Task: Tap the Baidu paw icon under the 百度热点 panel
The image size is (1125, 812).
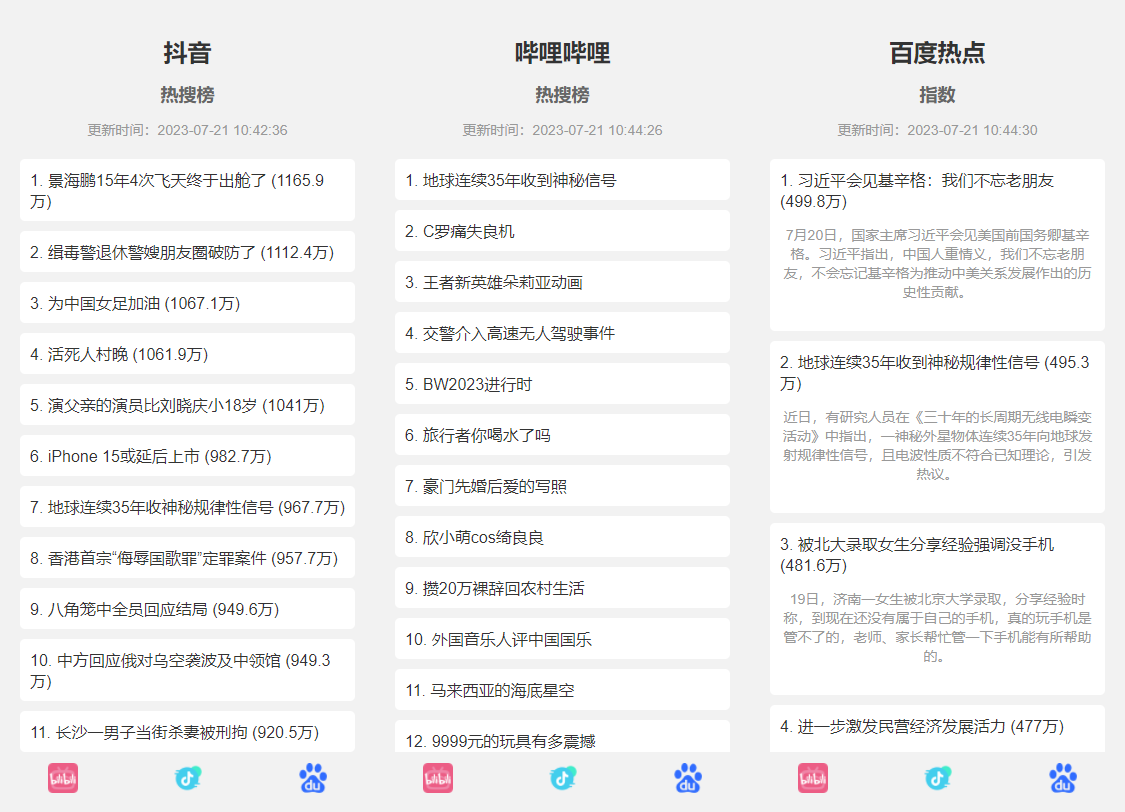Action: point(1063,778)
